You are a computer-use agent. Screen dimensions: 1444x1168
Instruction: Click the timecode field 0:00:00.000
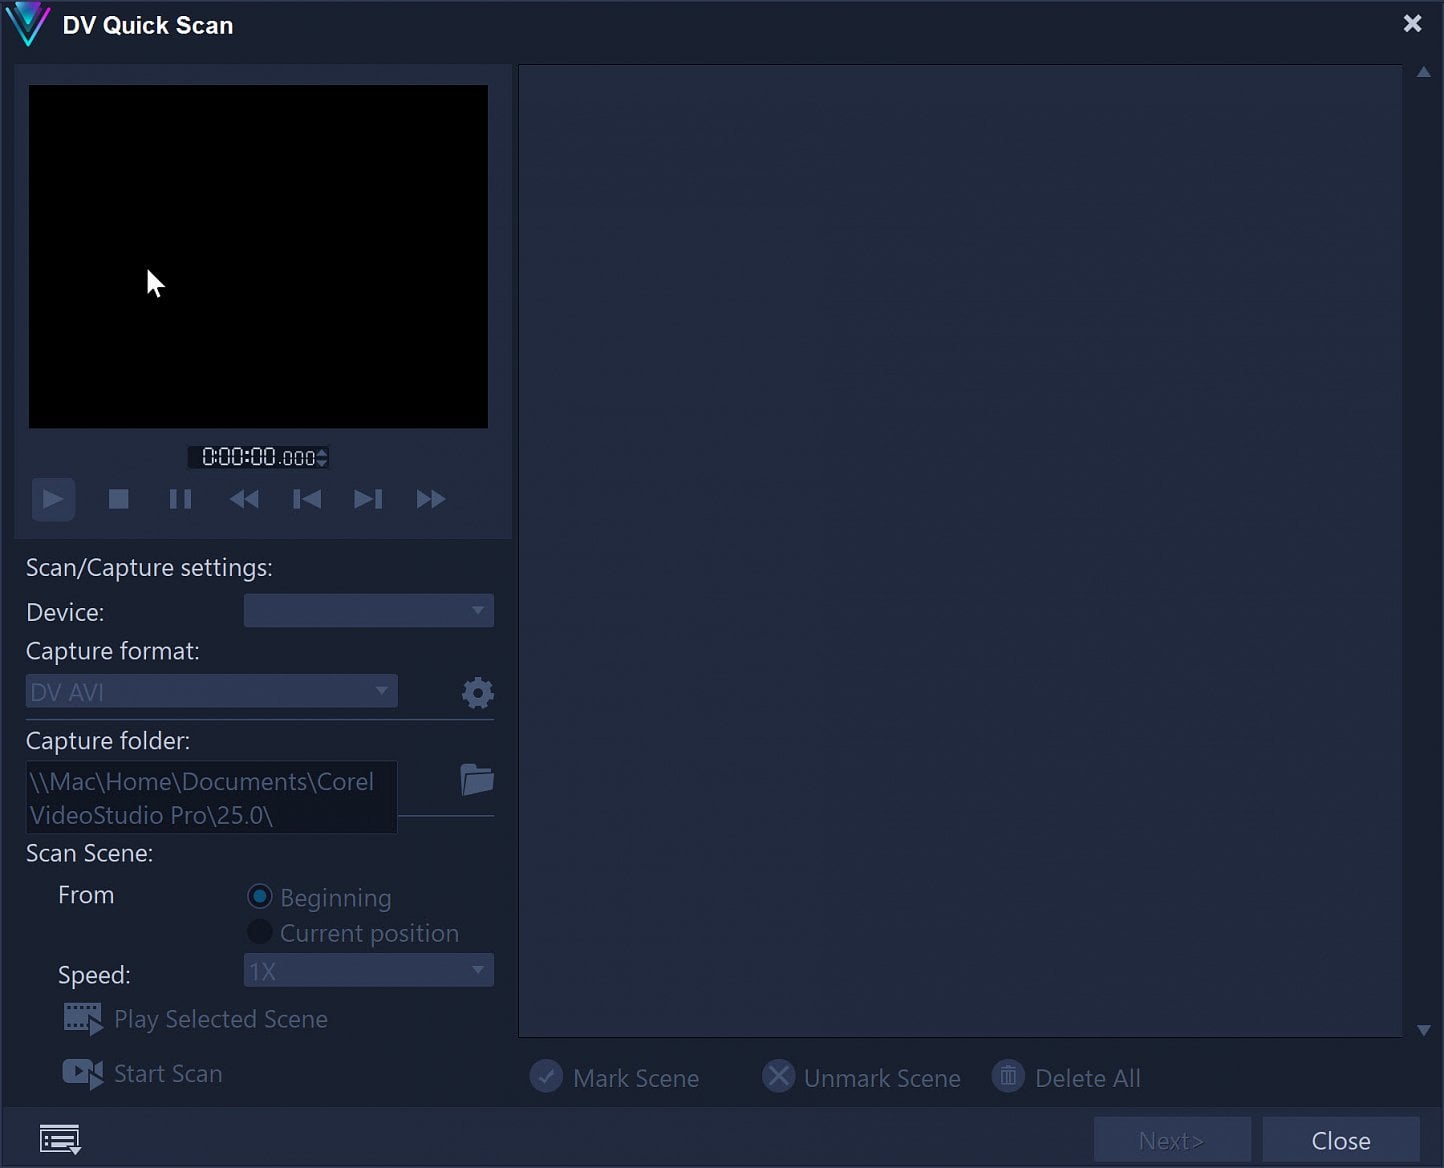point(258,457)
